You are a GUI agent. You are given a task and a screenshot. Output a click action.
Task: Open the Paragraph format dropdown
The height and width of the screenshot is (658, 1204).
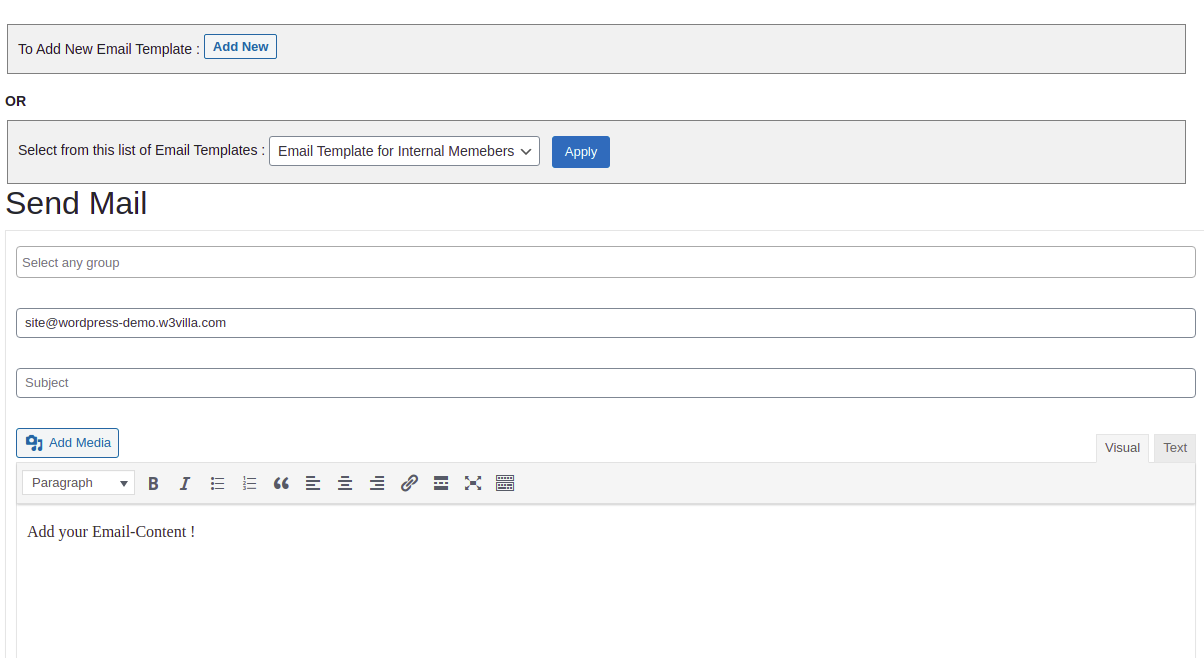pos(79,483)
